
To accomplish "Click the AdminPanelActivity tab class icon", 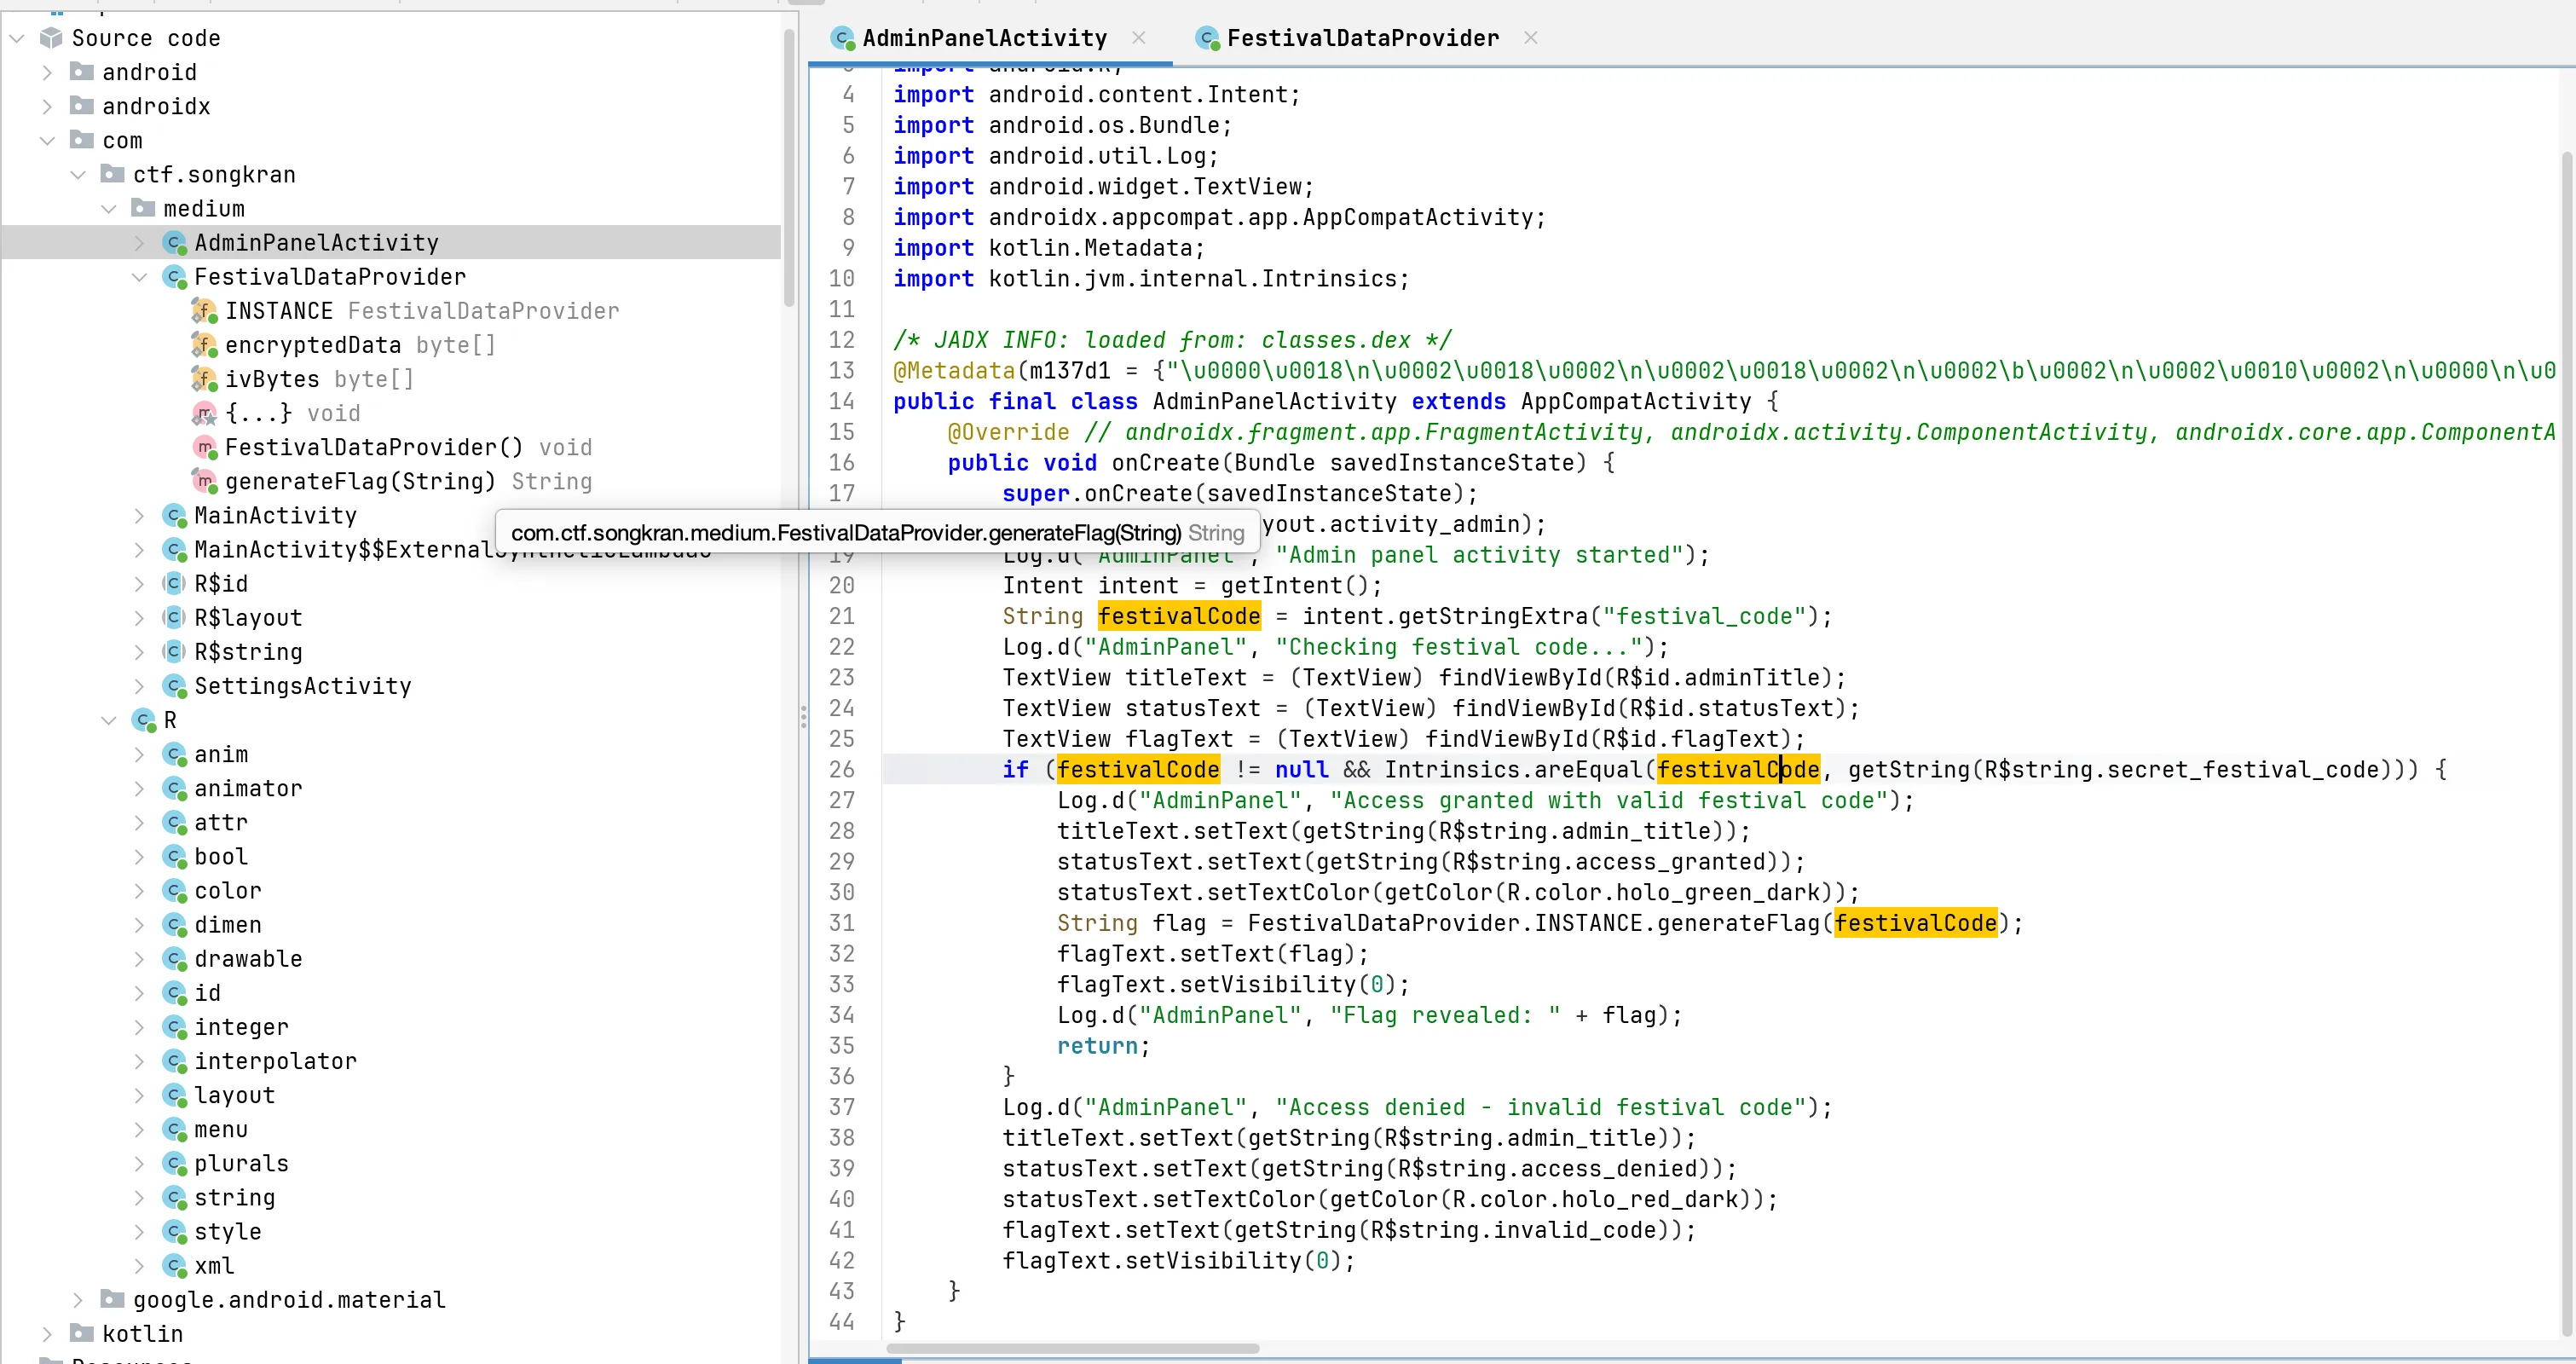I will pos(843,38).
